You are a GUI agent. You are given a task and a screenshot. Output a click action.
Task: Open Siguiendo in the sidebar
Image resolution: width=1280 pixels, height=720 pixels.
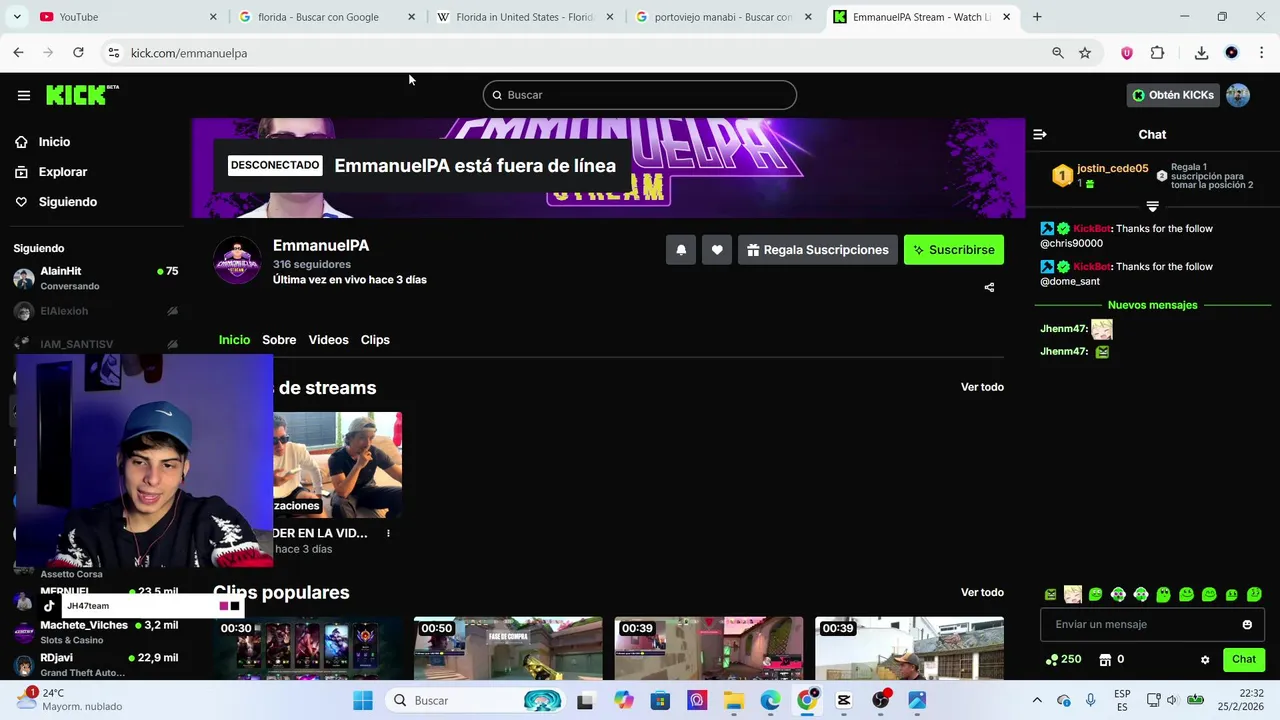tap(56, 202)
